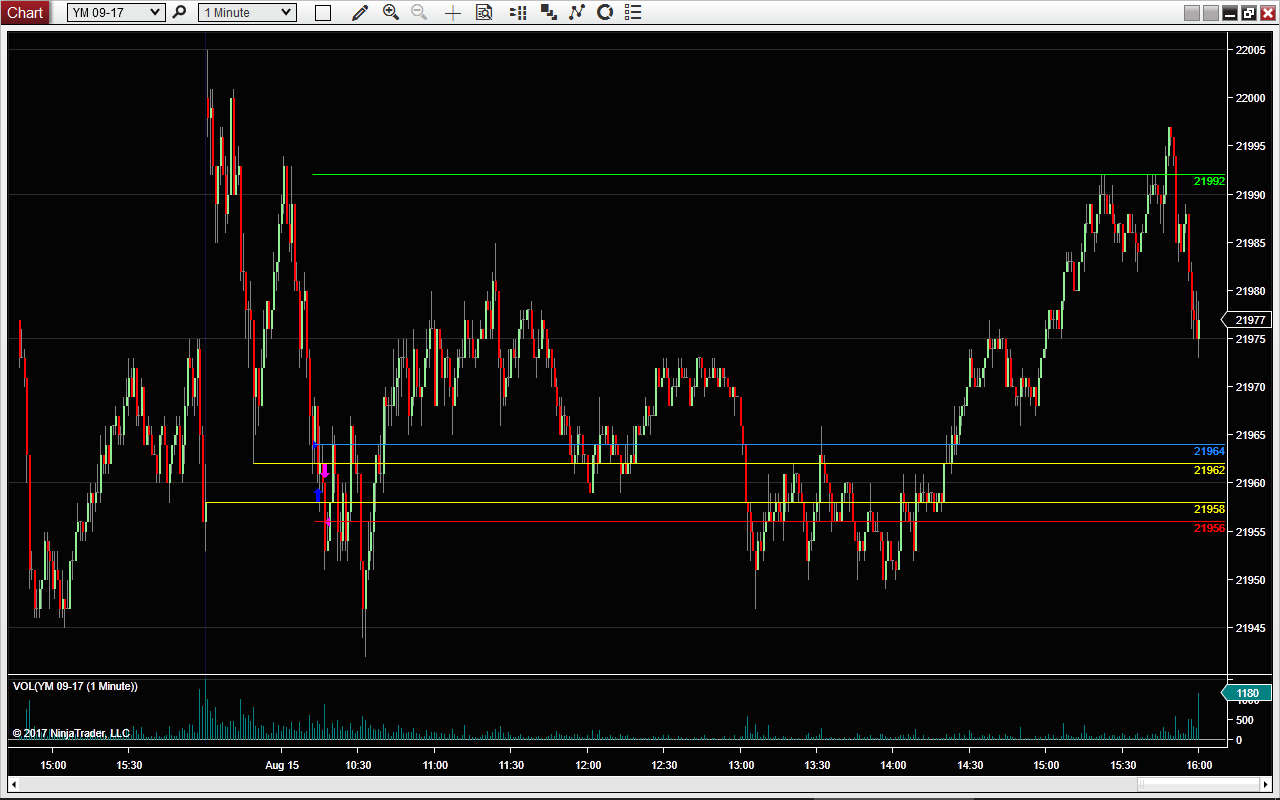Open the Indicators dialog icon

click(577, 12)
